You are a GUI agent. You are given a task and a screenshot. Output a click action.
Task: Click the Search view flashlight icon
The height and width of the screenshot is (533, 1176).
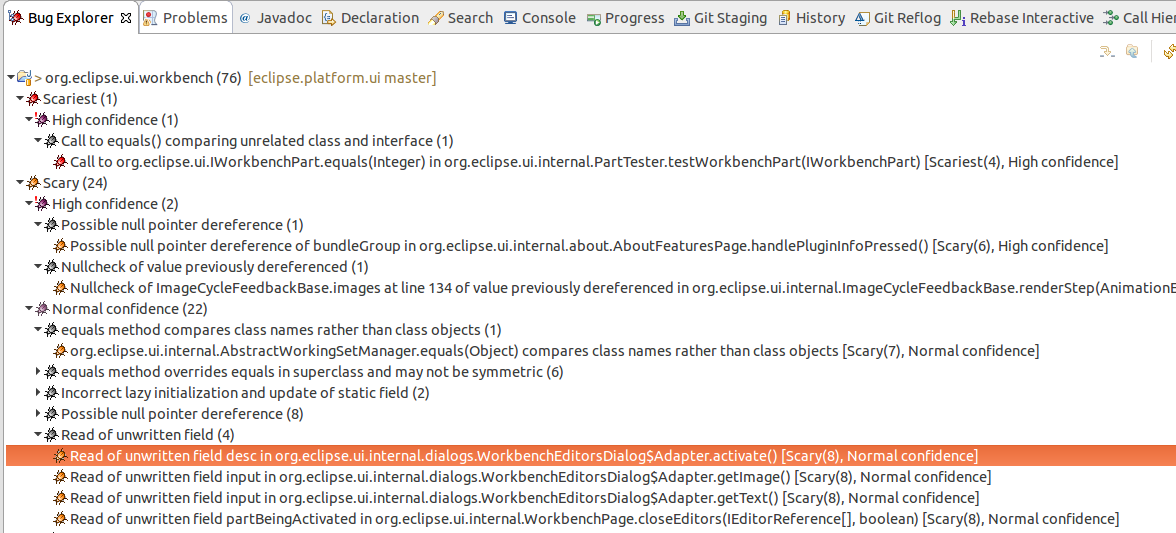click(436, 18)
